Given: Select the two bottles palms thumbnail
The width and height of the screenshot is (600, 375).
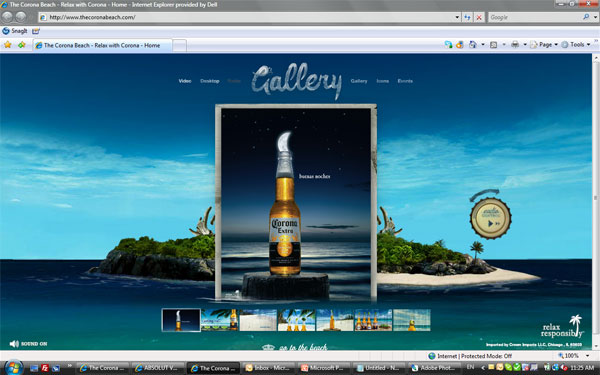Looking at the screenshot, I should (296, 320).
